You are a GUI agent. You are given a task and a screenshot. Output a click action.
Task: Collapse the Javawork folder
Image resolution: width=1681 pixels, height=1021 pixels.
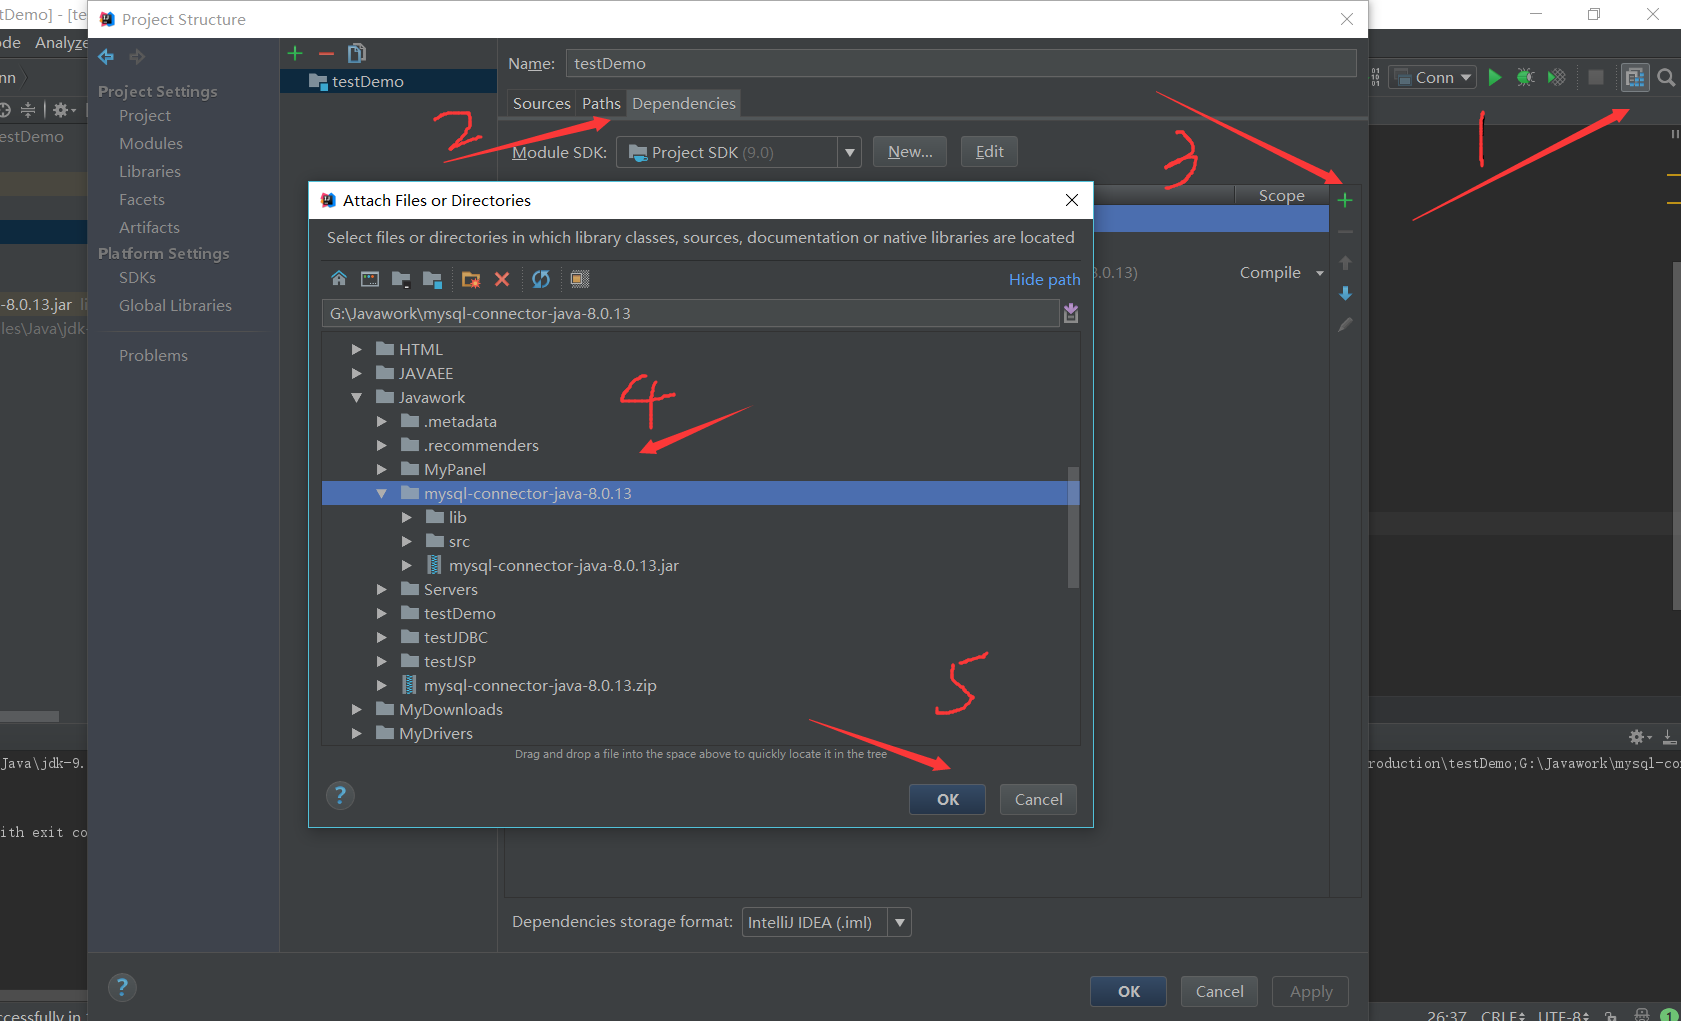click(357, 397)
